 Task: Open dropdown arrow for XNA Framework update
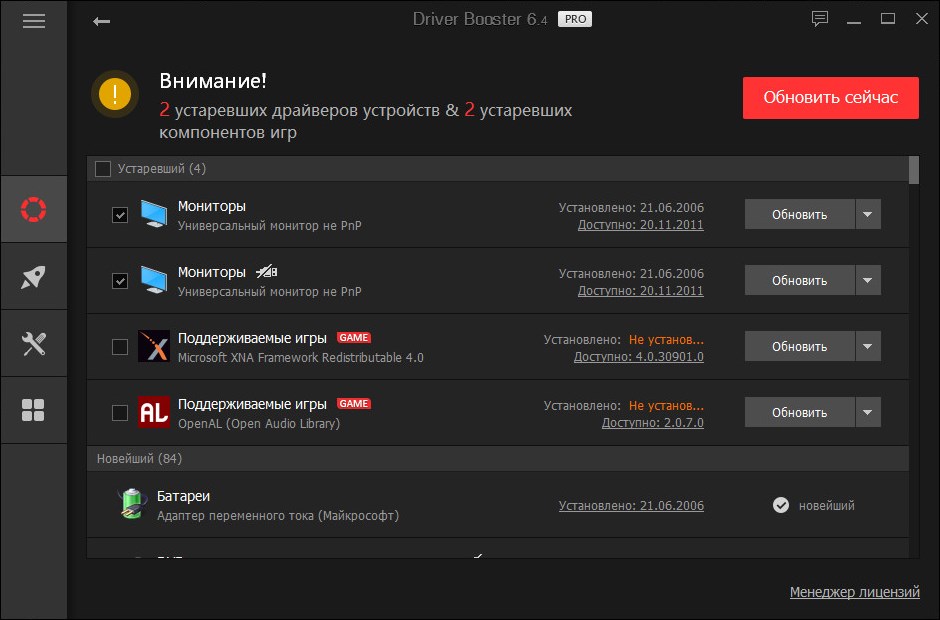868,346
